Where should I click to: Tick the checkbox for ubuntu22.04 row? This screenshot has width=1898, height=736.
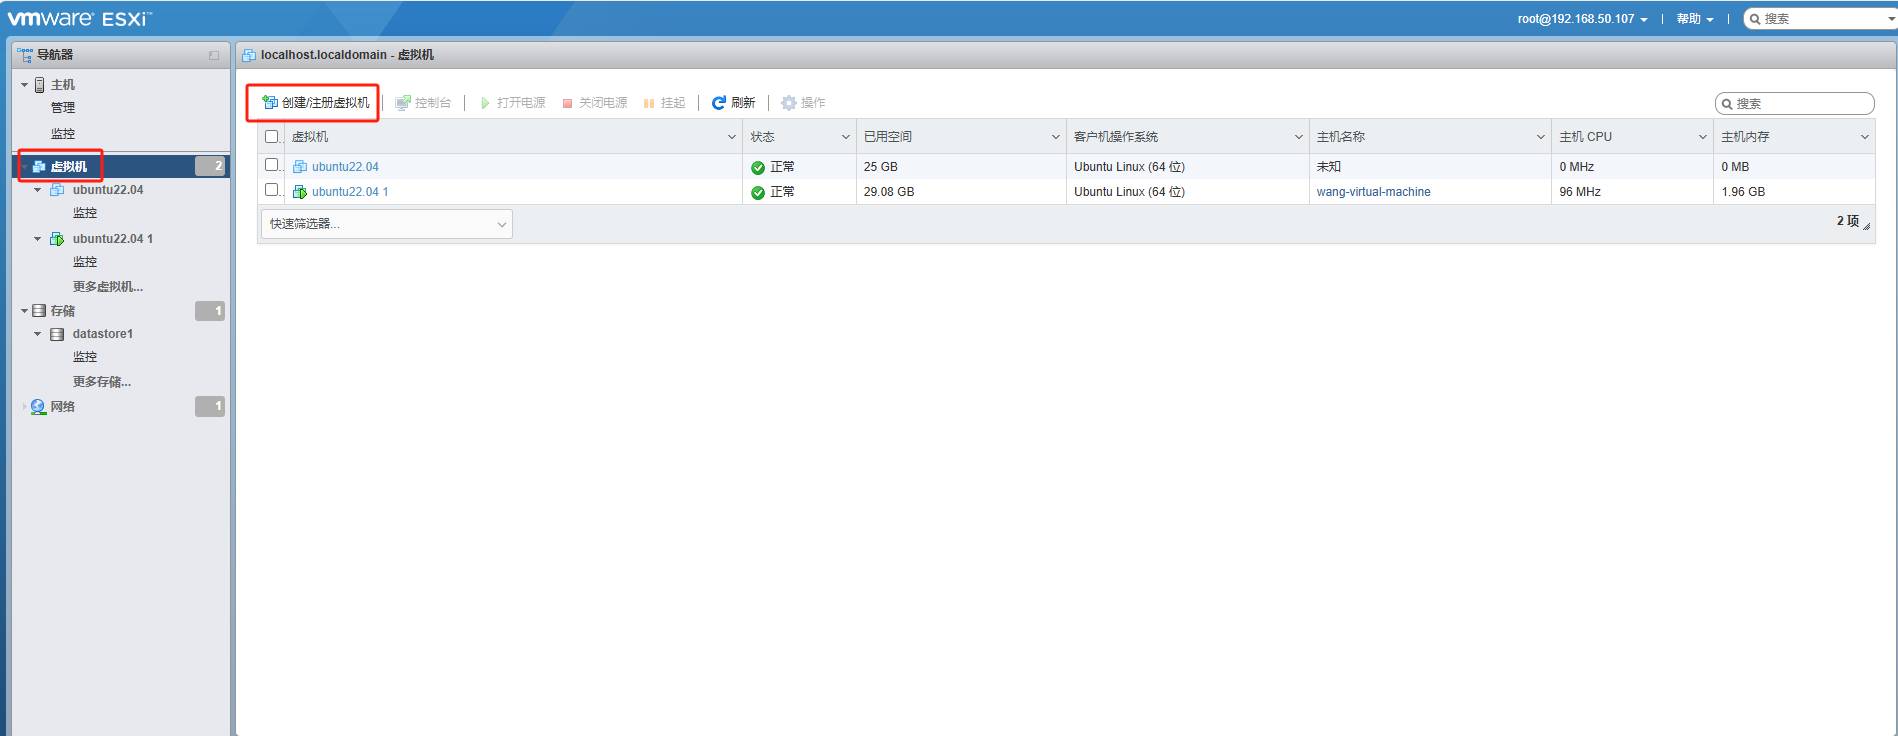tap(271, 165)
